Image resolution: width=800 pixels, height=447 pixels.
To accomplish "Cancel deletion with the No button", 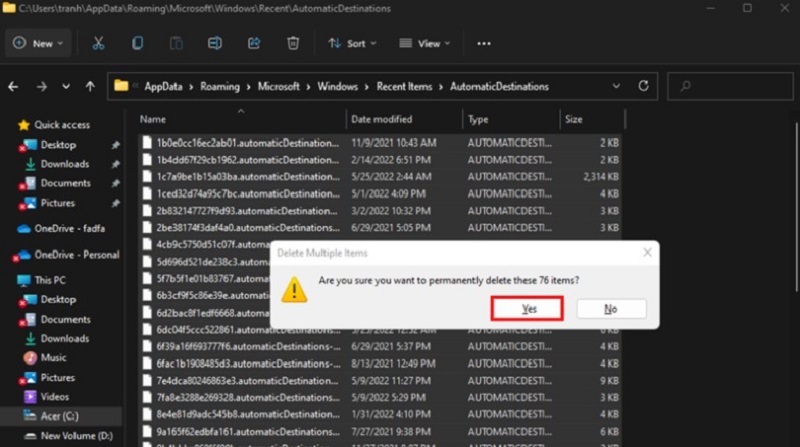I will tap(611, 309).
